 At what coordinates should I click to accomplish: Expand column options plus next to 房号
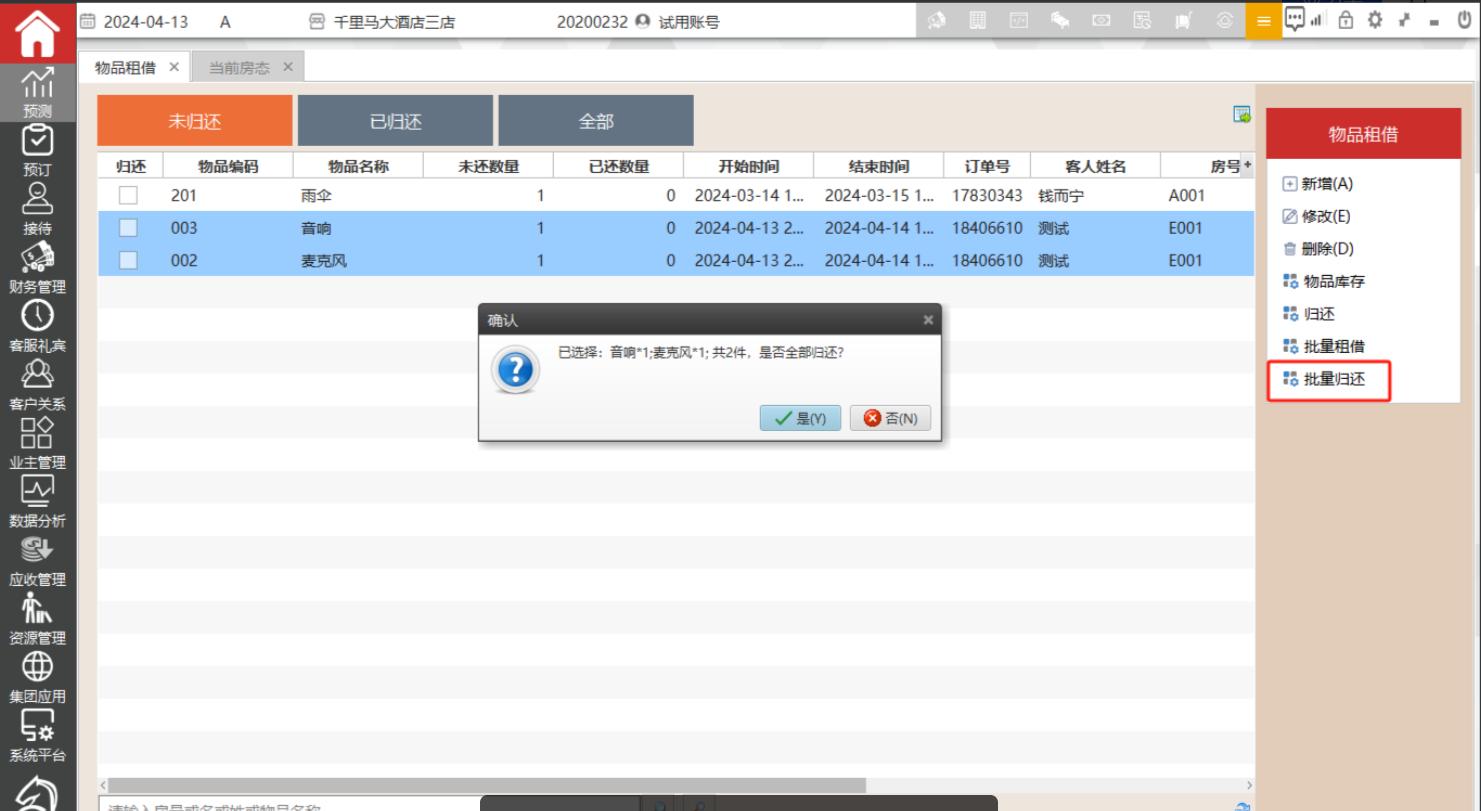(1247, 165)
